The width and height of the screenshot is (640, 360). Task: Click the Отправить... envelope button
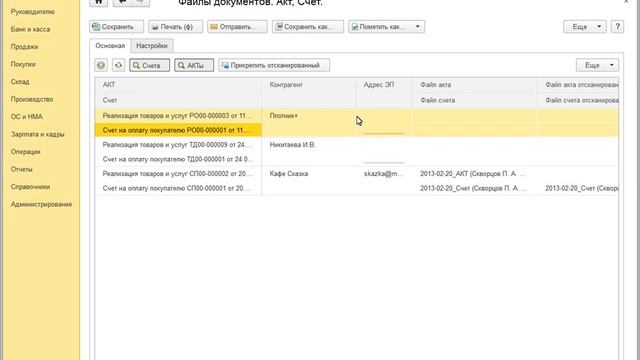tap(237, 27)
